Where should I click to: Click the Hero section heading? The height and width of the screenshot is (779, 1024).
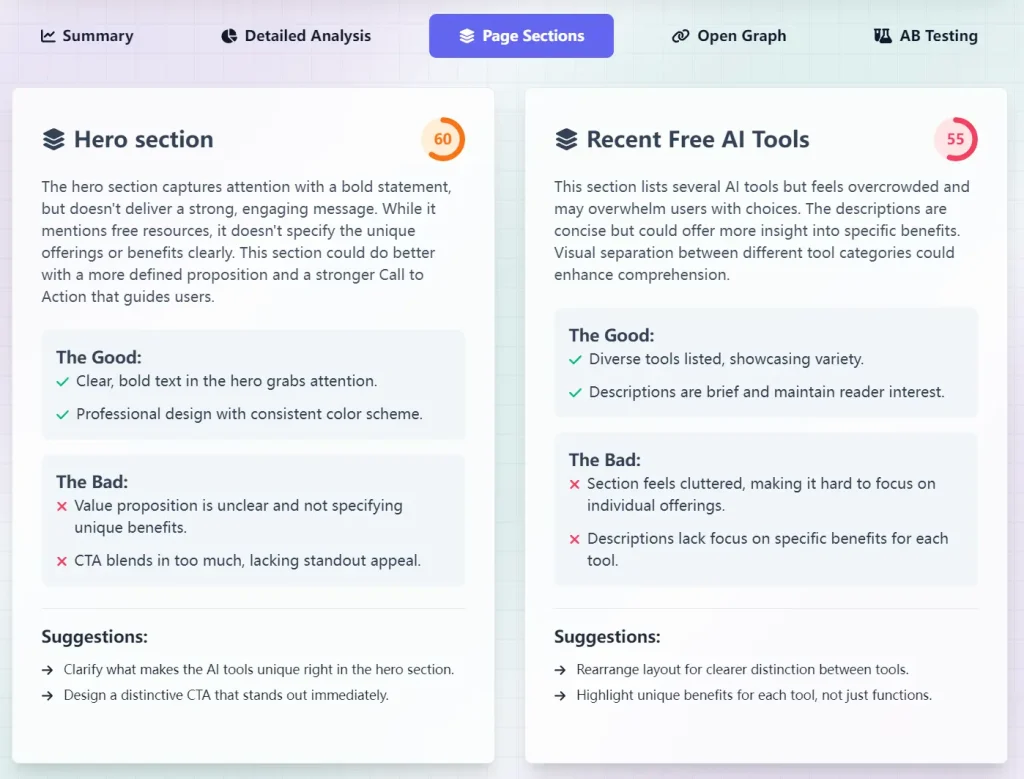point(144,140)
